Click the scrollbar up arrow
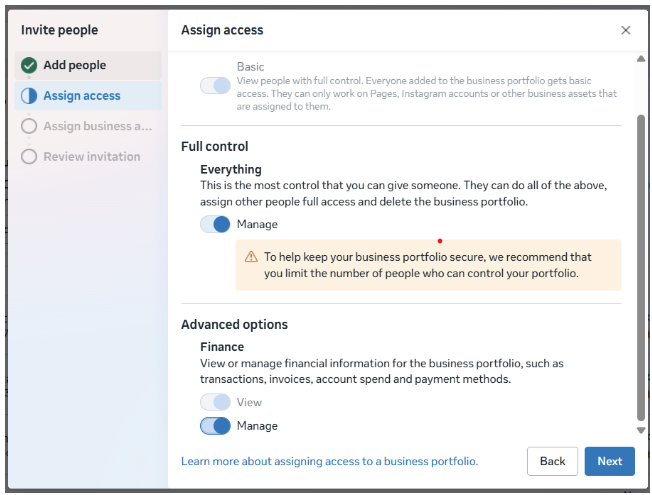Screen dimensions: 652x495 (x=641, y=58)
